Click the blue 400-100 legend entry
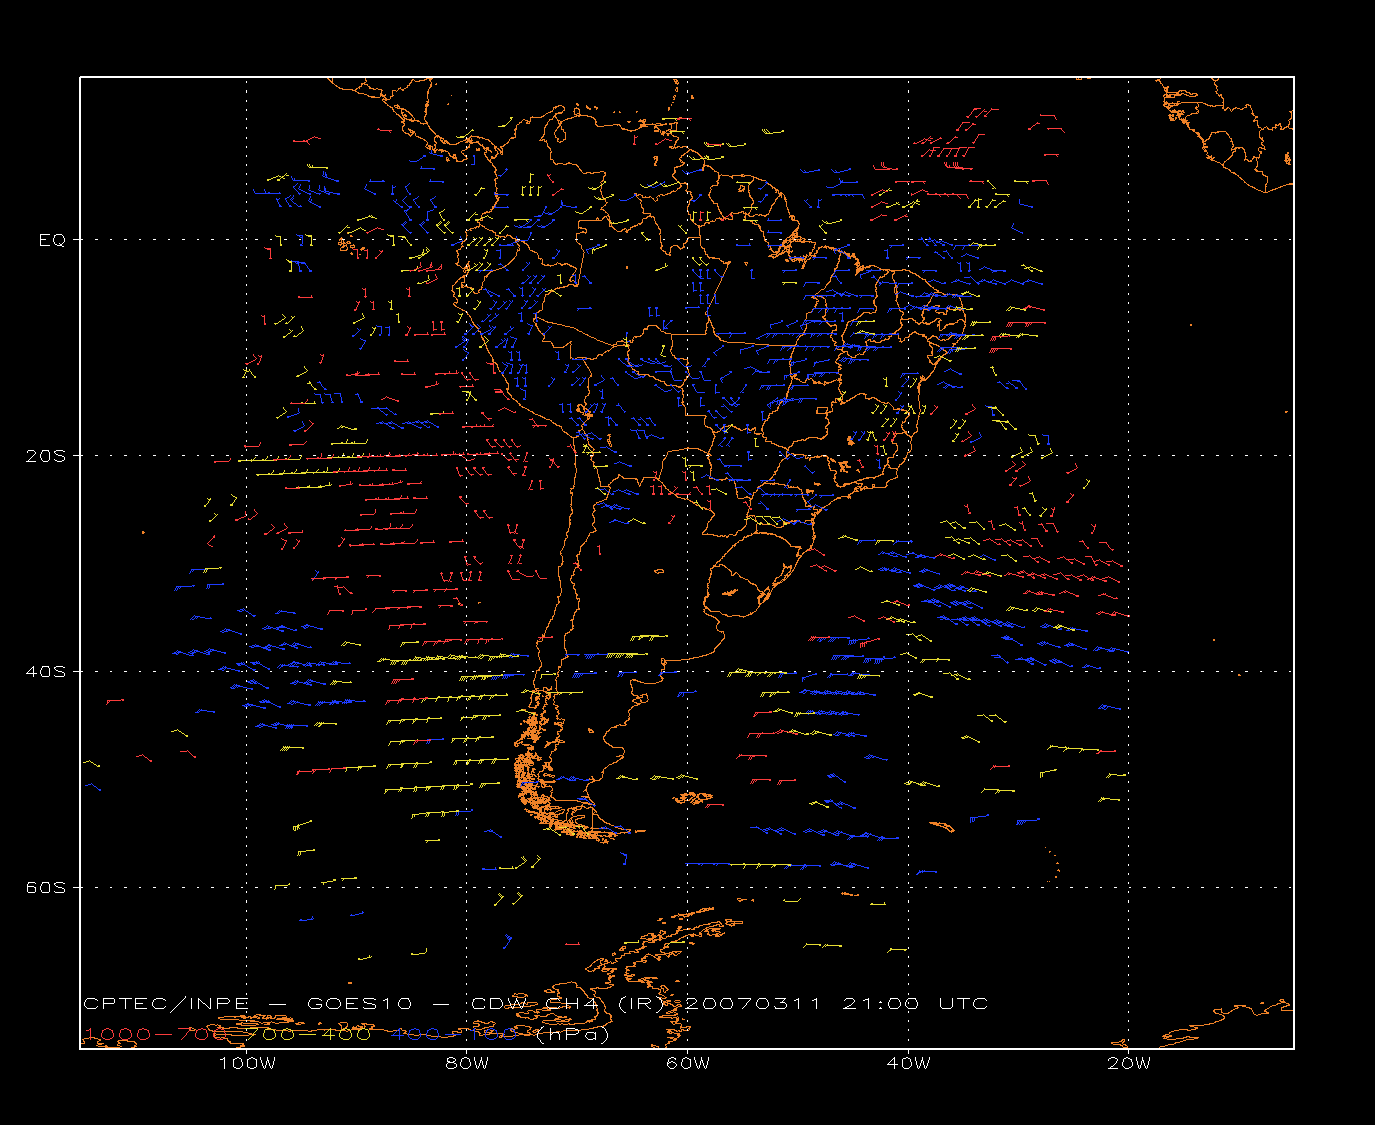 [455, 1034]
